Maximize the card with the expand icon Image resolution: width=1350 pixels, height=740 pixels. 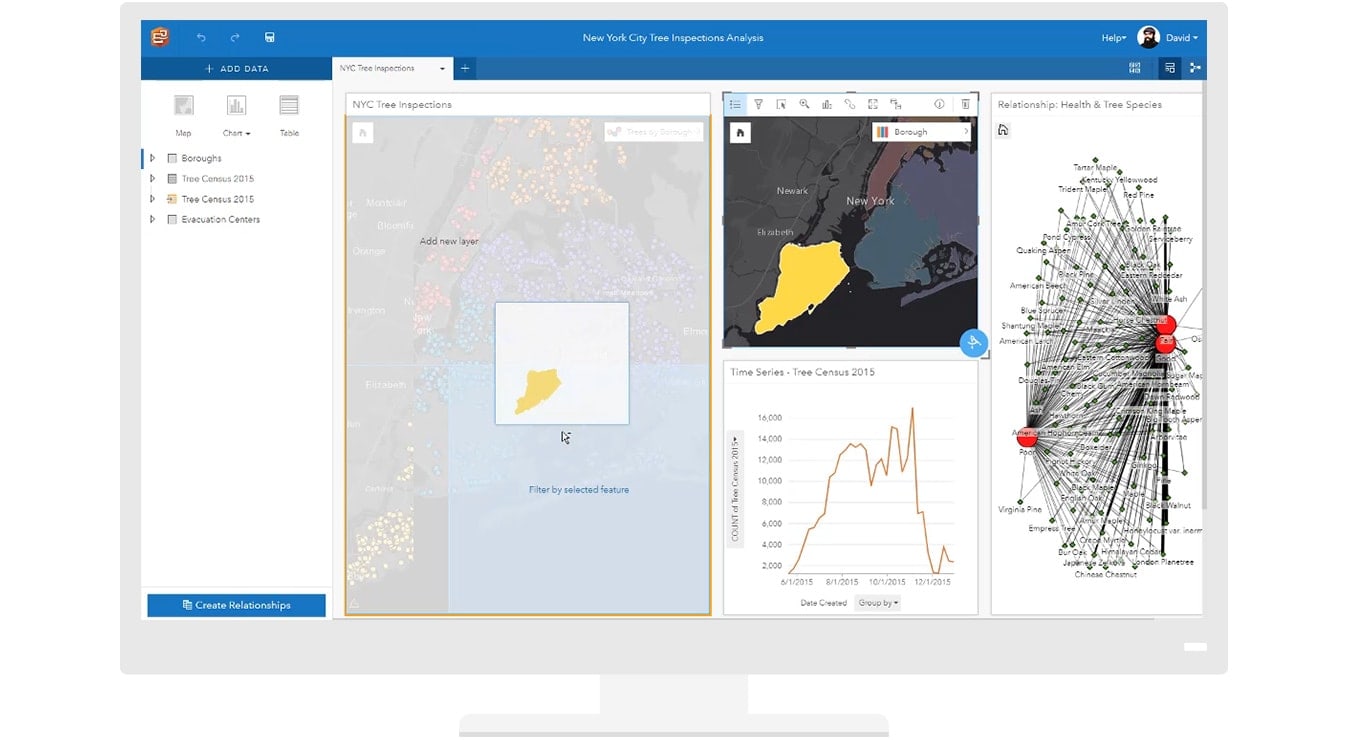pyautogui.click(x=873, y=104)
